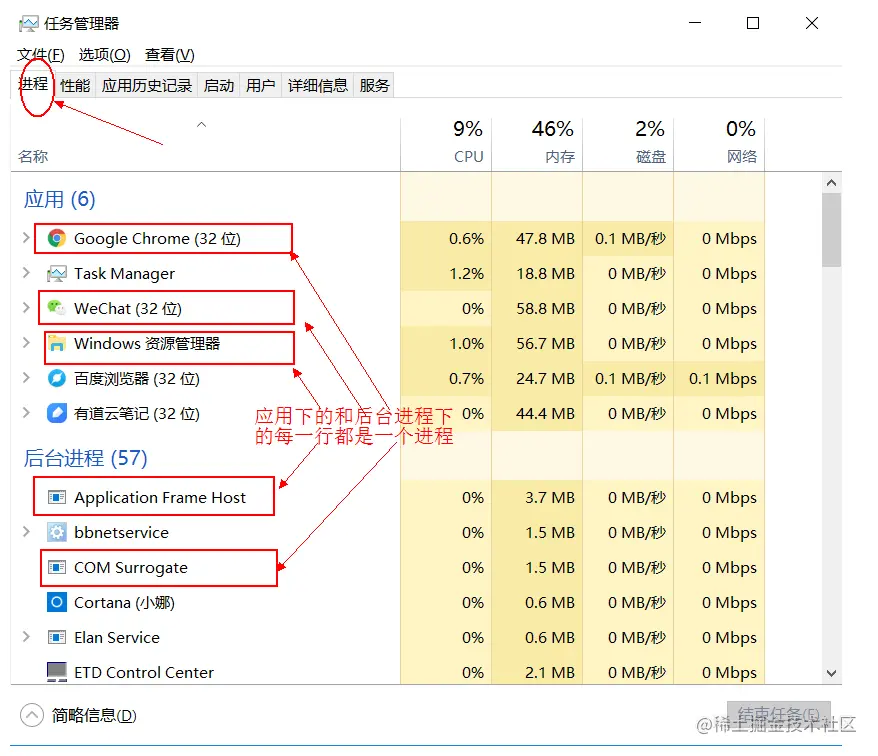Select the Cortana (小娜) icon
This screenshot has width=878, height=756.
(x=58, y=602)
